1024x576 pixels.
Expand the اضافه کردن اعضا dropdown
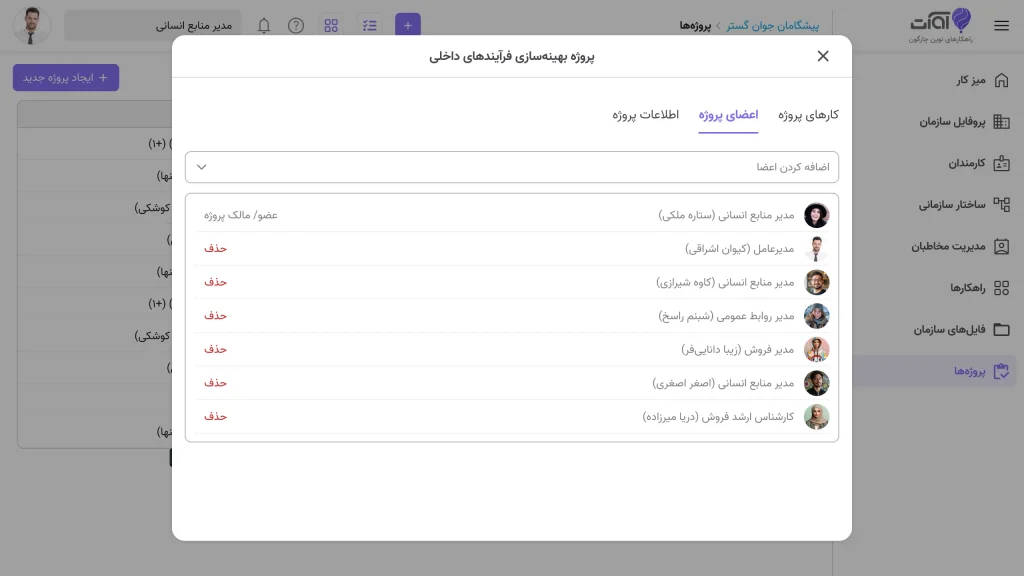(x=511, y=167)
